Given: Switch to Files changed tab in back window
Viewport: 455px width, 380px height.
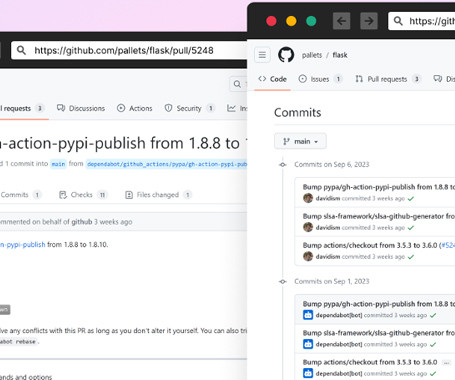Looking at the screenshot, I should pyautogui.click(x=158, y=195).
